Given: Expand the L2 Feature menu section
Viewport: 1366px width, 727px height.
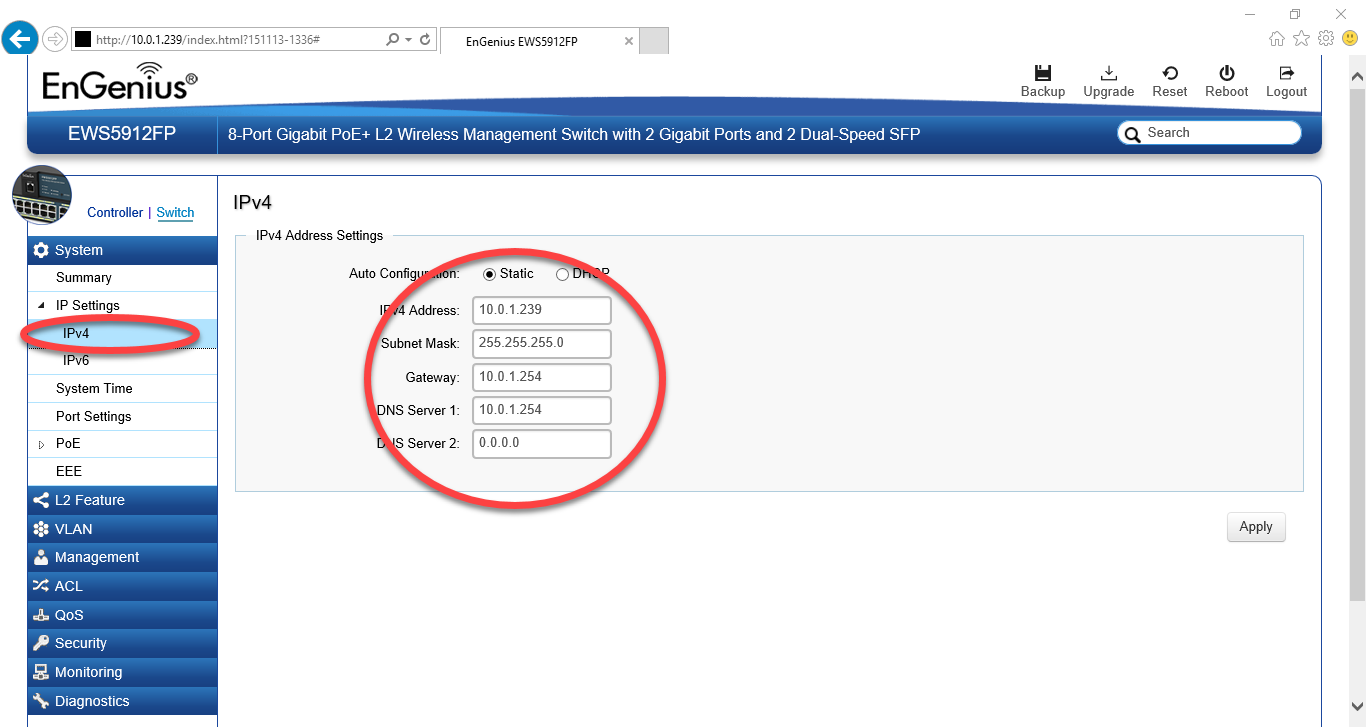Looking at the screenshot, I should coord(122,500).
